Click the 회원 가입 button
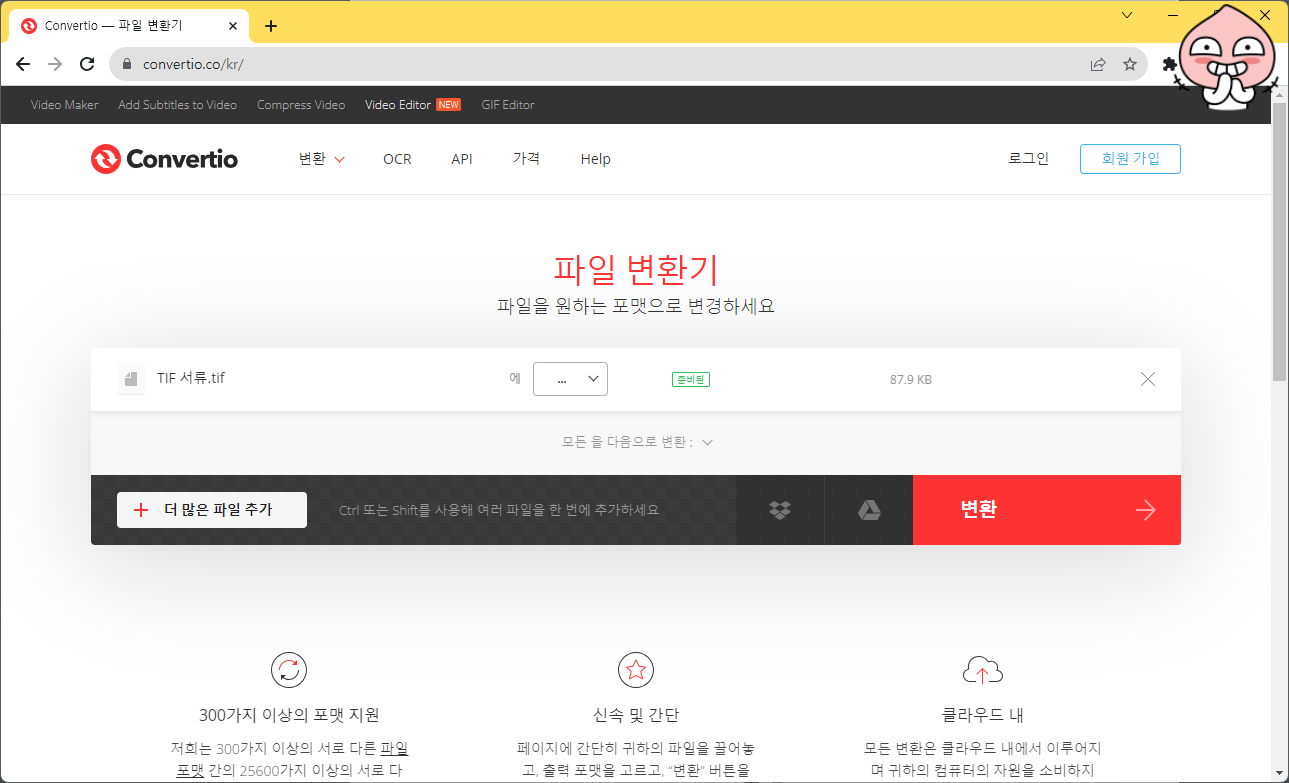 click(x=1130, y=158)
